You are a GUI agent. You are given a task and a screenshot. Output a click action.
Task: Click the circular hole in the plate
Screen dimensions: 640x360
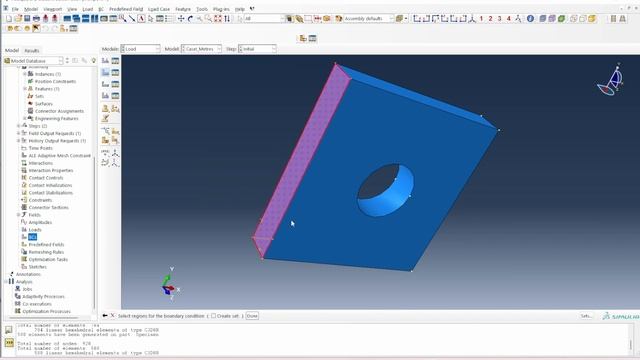tap(386, 190)
